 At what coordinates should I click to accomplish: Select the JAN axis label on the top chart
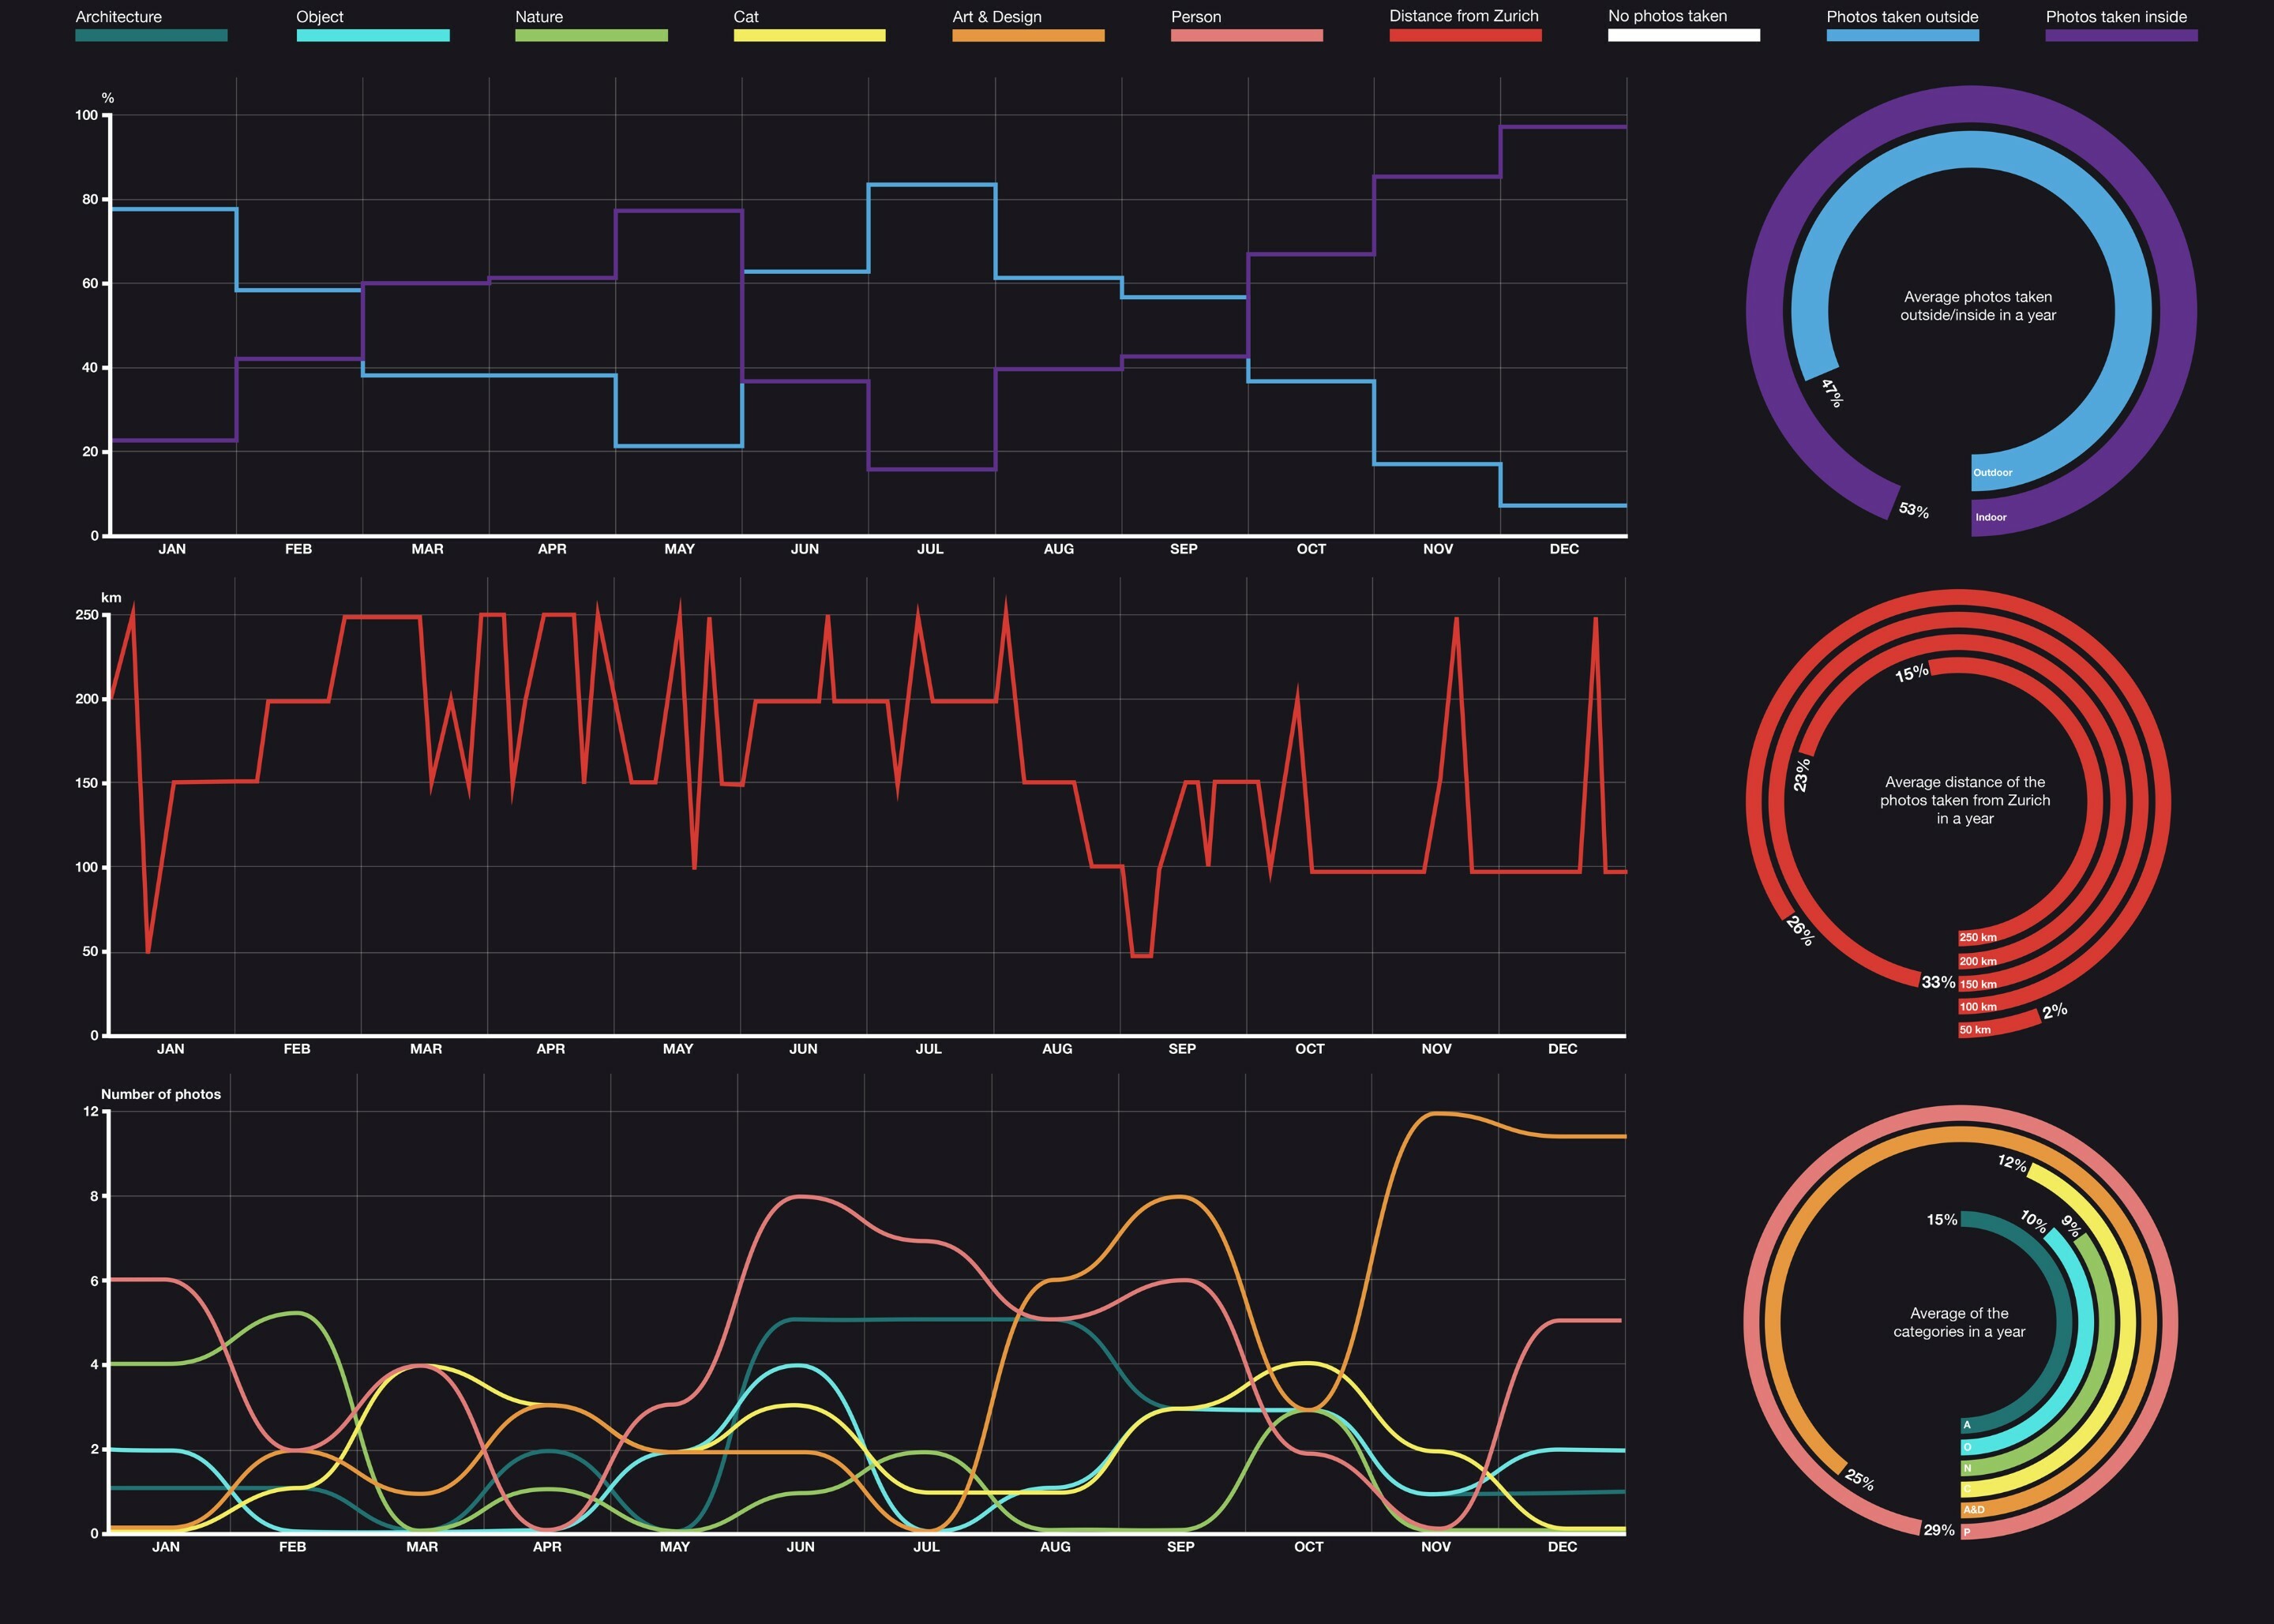172,549
